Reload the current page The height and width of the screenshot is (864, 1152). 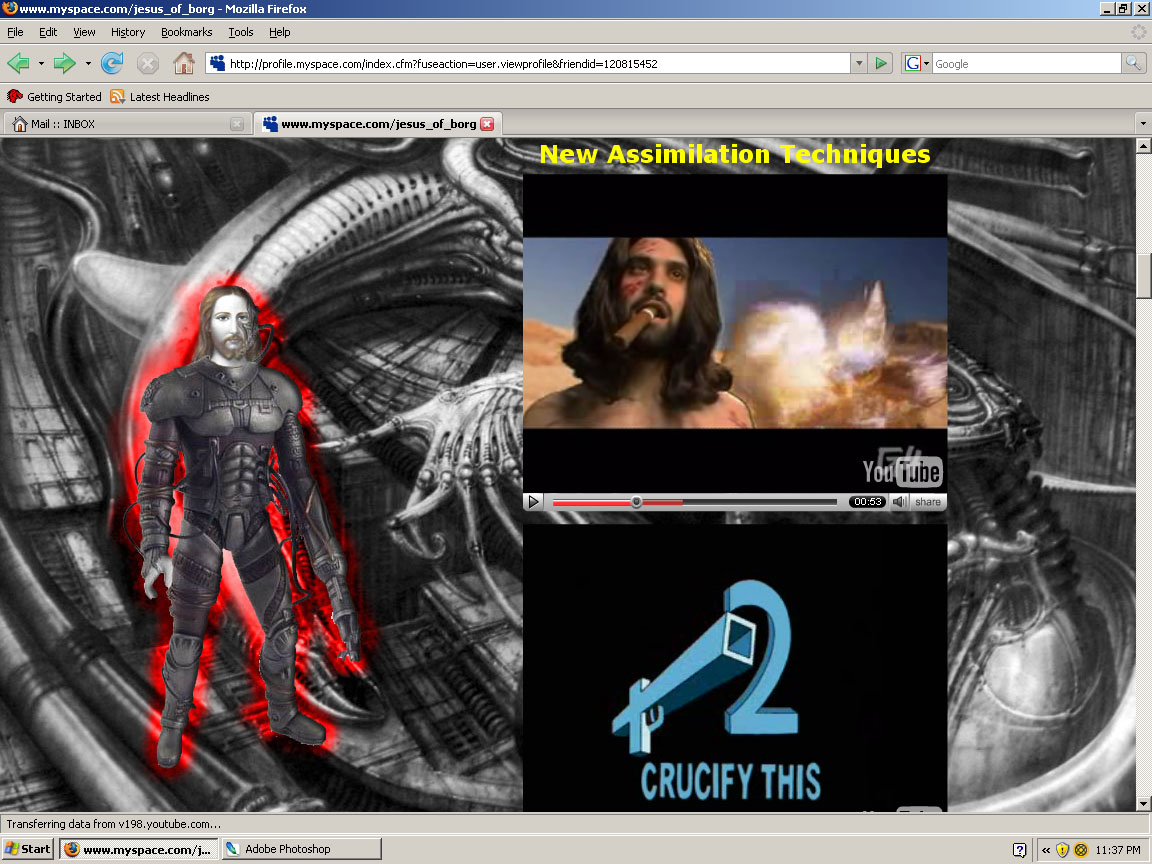112,64
